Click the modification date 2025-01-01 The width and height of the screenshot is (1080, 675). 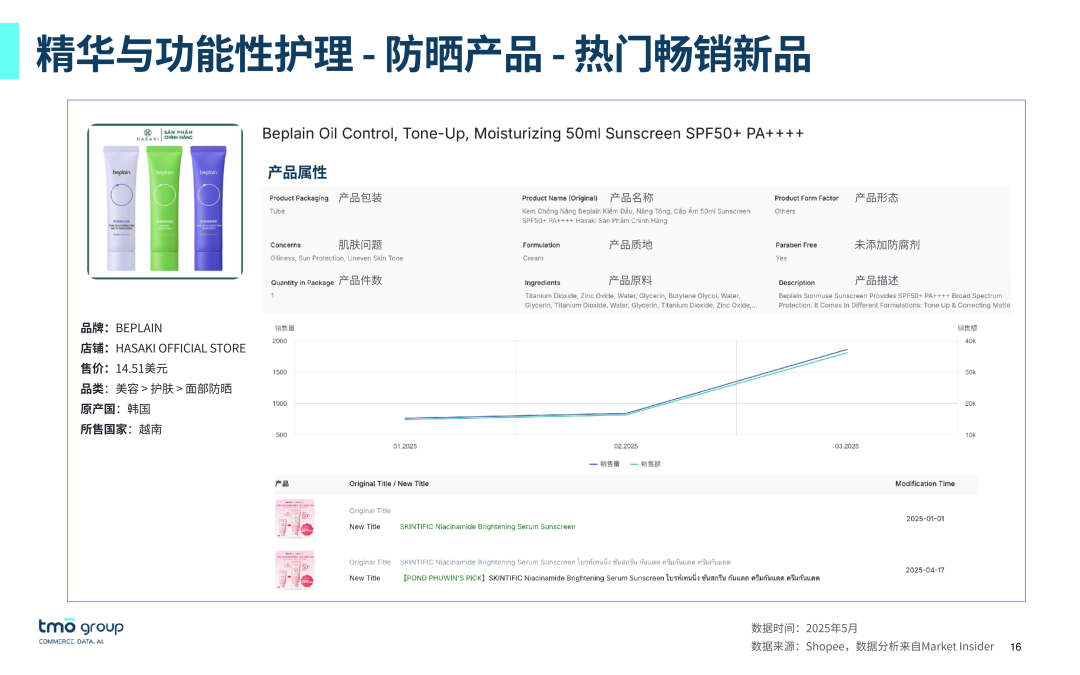point(925,519)
